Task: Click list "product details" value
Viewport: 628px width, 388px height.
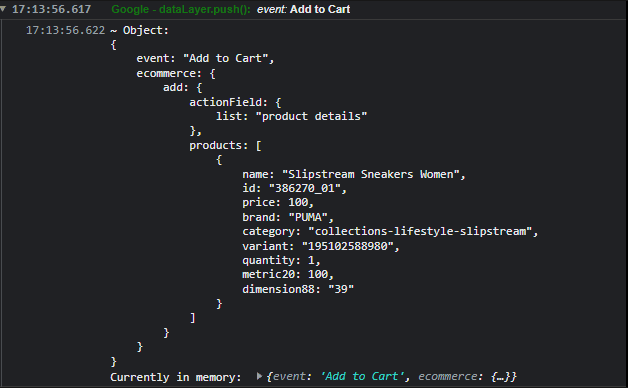Action: point(311,116)
